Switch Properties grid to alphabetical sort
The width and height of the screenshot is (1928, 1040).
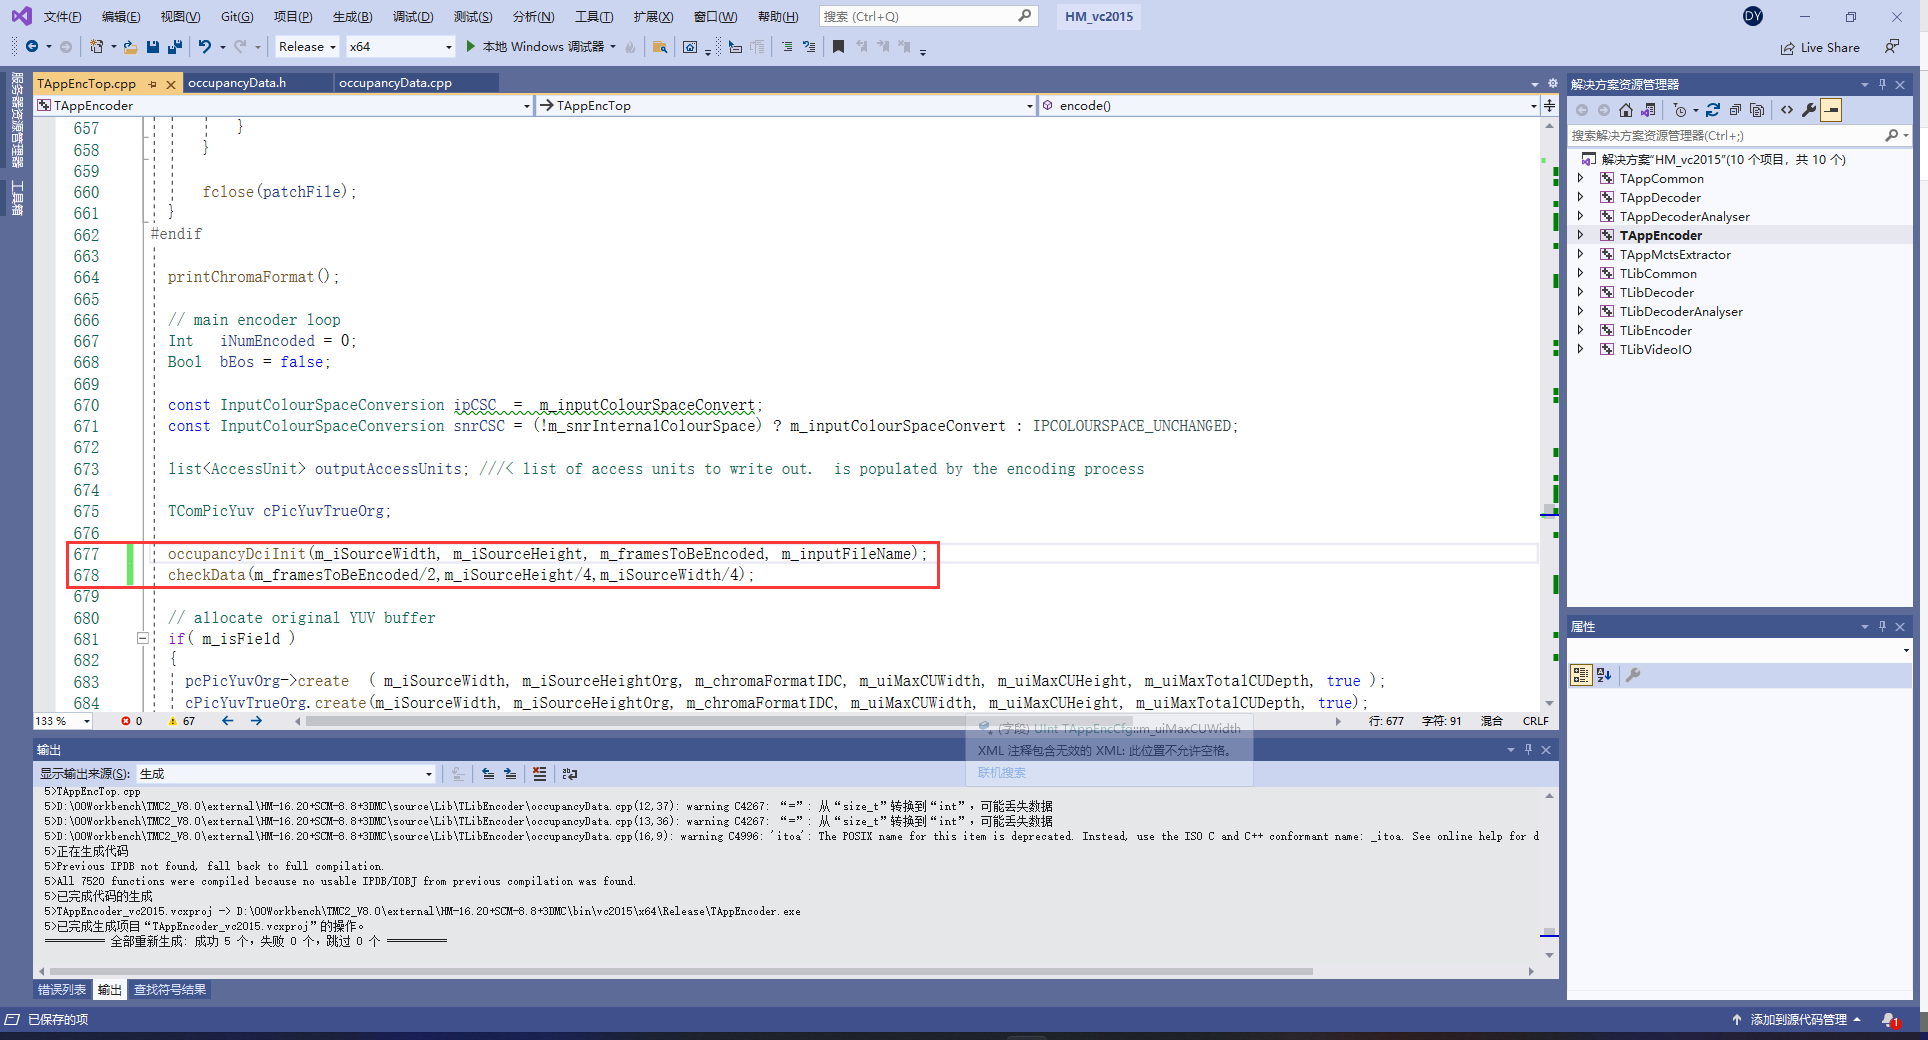point(1604,675)
